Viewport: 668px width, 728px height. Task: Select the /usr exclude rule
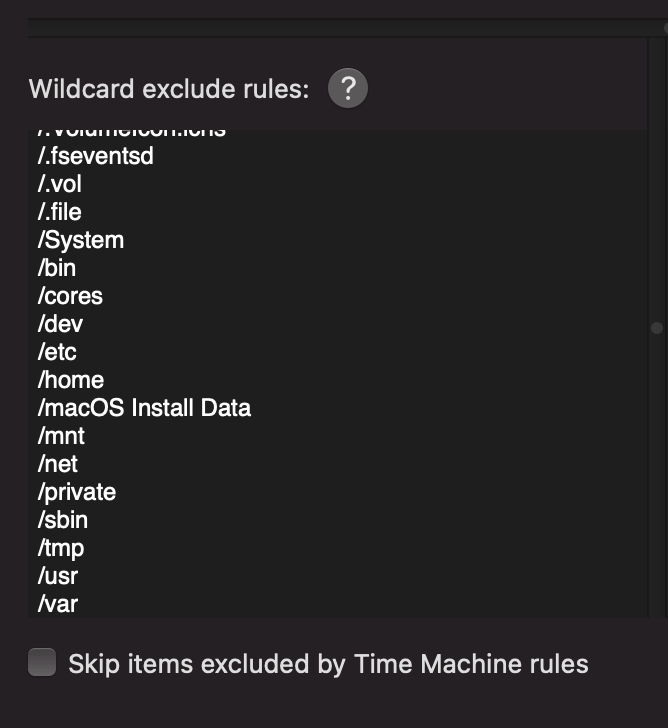(x=58, y=576)
